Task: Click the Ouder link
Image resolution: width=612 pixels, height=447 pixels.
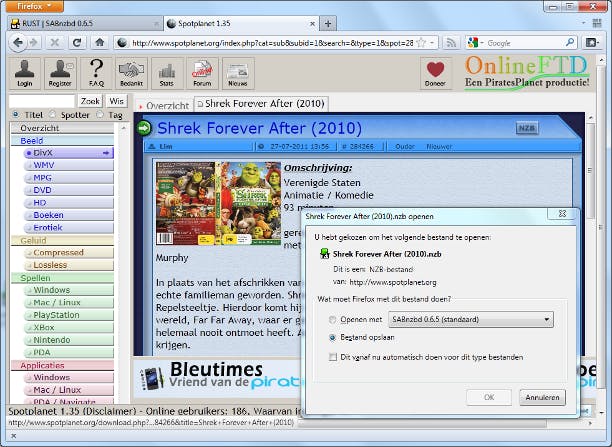Action: click(405, 147)
